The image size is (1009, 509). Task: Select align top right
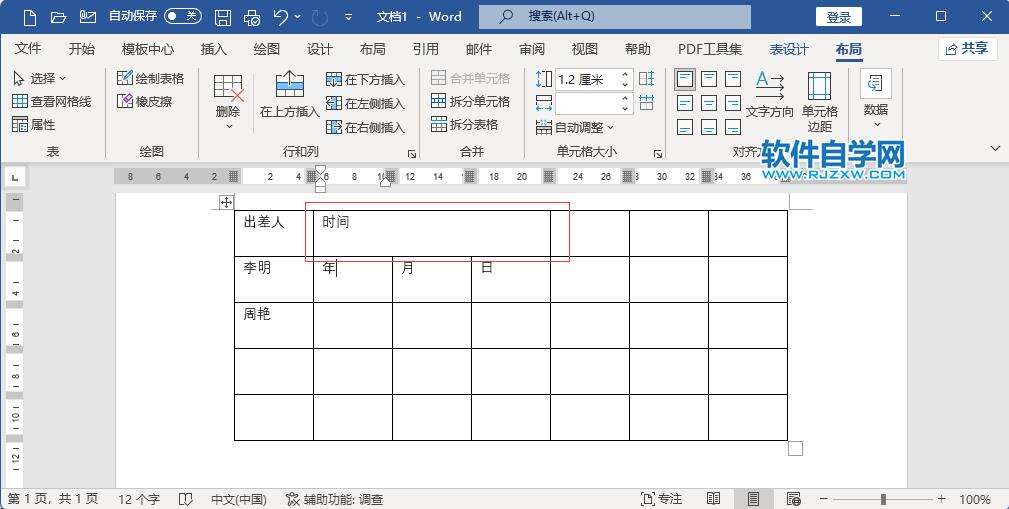tap(733, 79)
